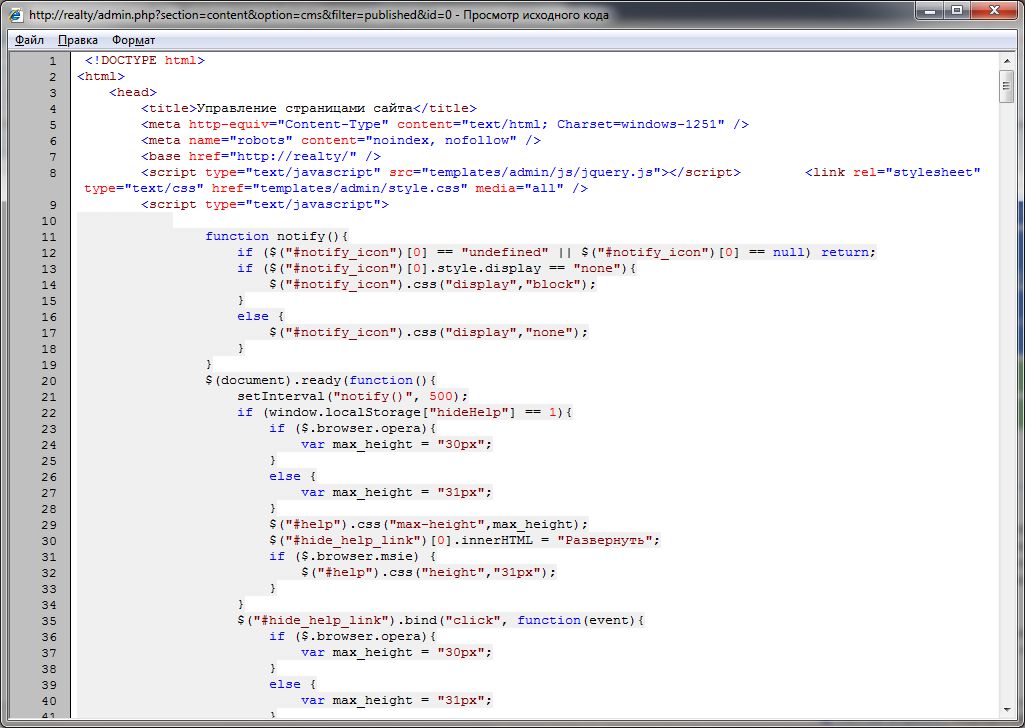Click 'templates/admin/style.css' href value
The image size is (1025, 728).
[360, 188]
